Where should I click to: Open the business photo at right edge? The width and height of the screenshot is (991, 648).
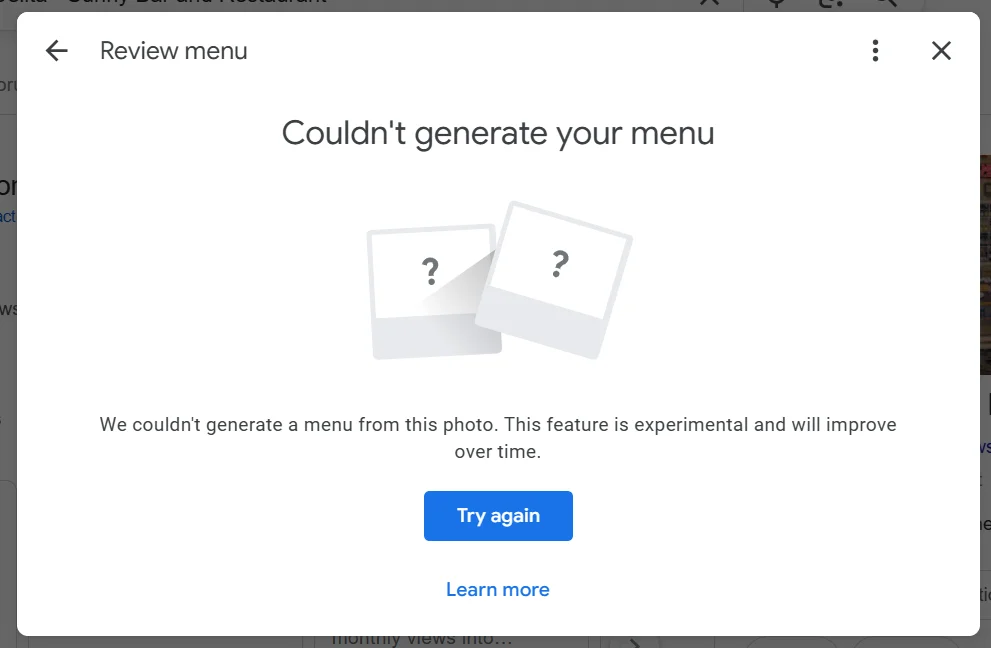tap(985, 264)
